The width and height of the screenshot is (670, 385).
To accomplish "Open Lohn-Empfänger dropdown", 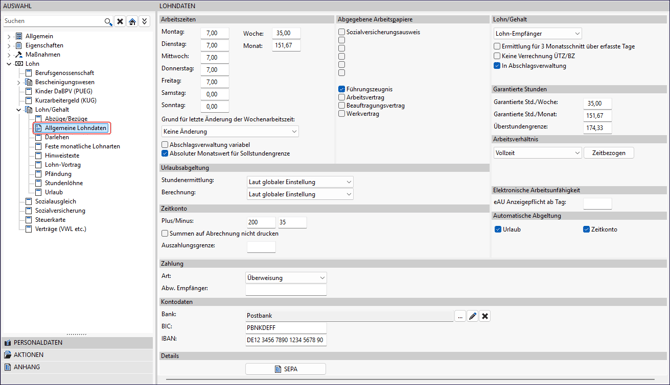I will (538, 33).
